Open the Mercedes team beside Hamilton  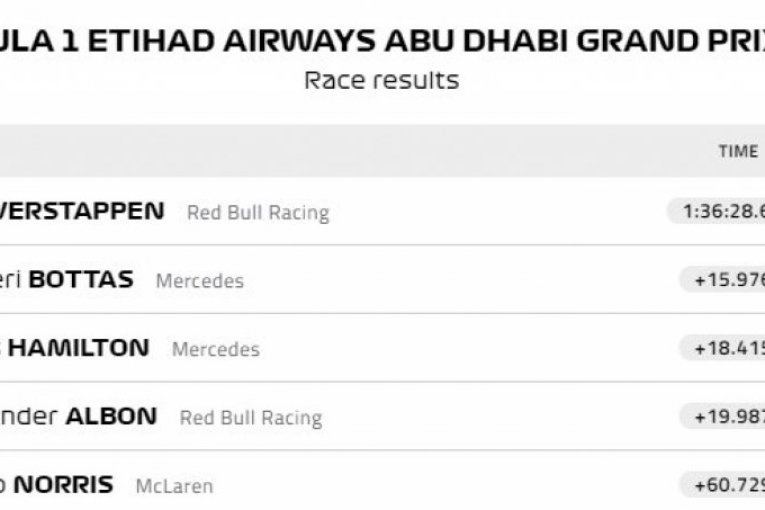point(215,349)
